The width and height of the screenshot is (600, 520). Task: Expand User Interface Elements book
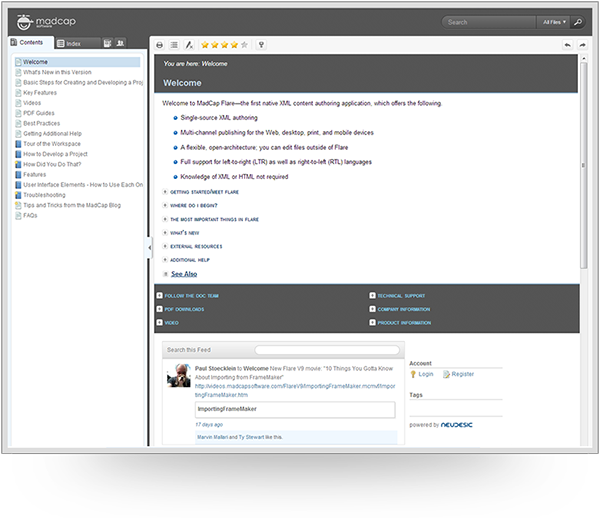click(79, 185)
